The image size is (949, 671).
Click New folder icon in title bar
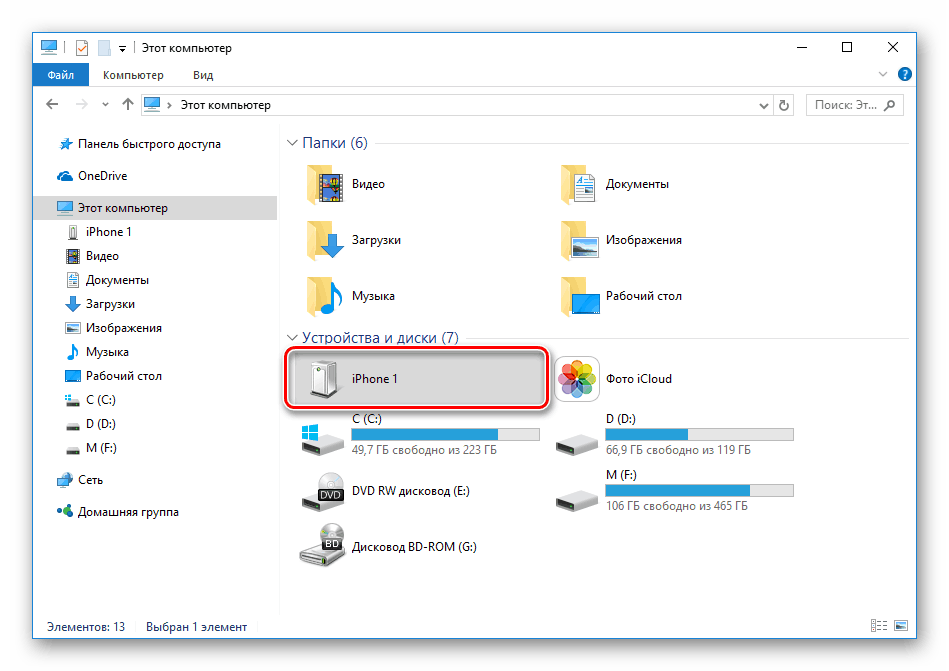(104, 47)
